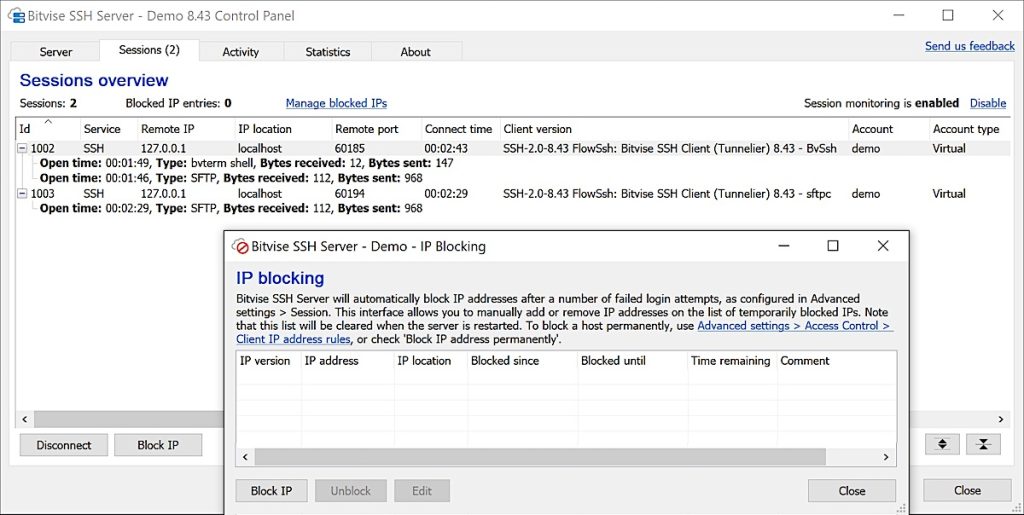The image size is (1024, 515).
Task: Collapse session 1003 tree row
Action: 23,194
